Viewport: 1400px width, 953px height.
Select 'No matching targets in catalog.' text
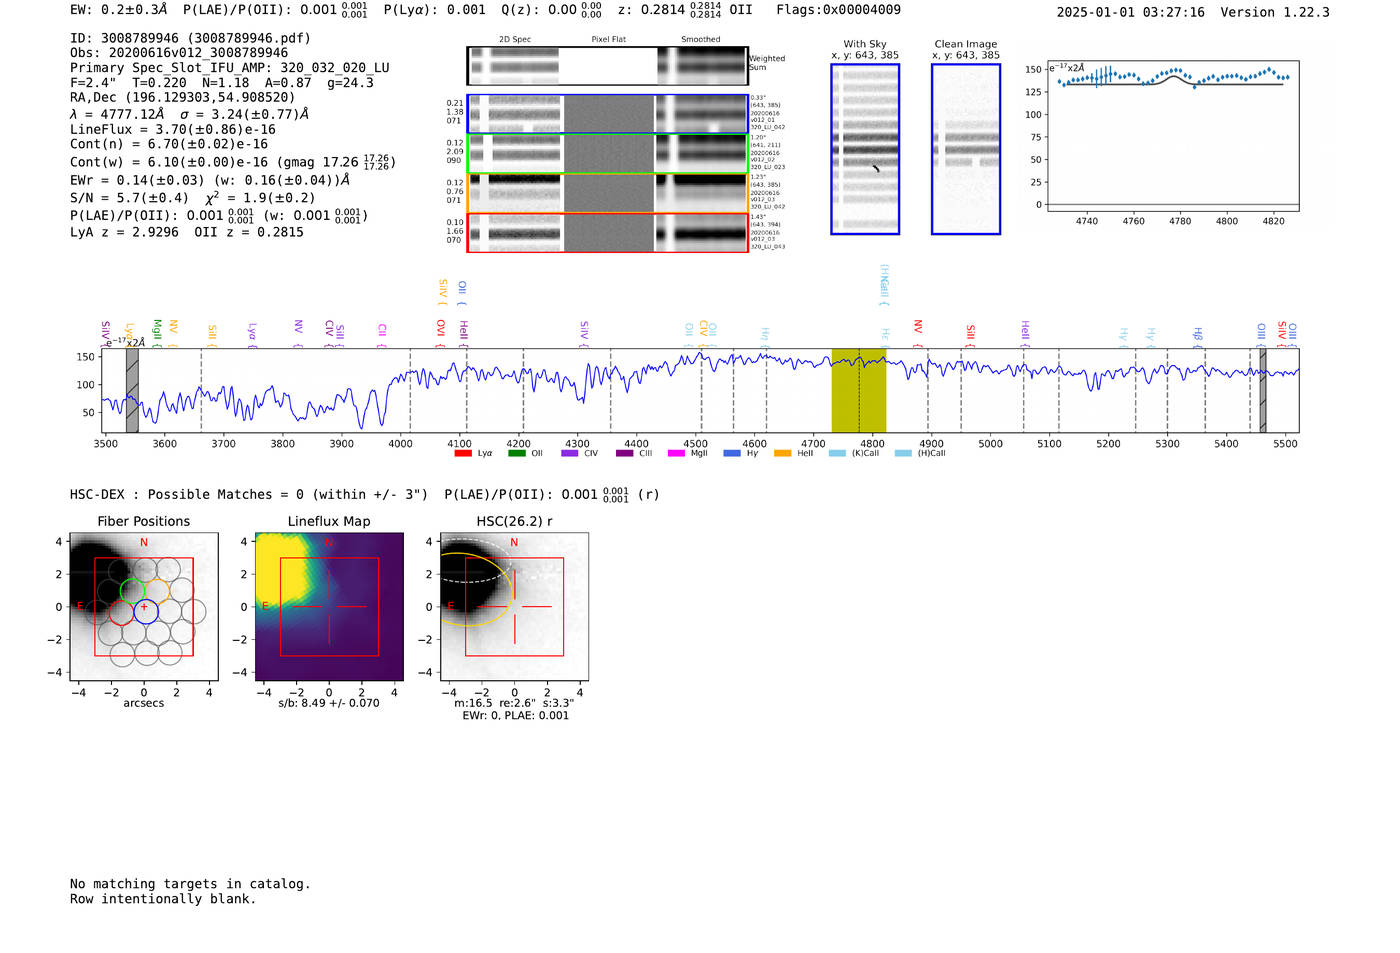[190, 884]
